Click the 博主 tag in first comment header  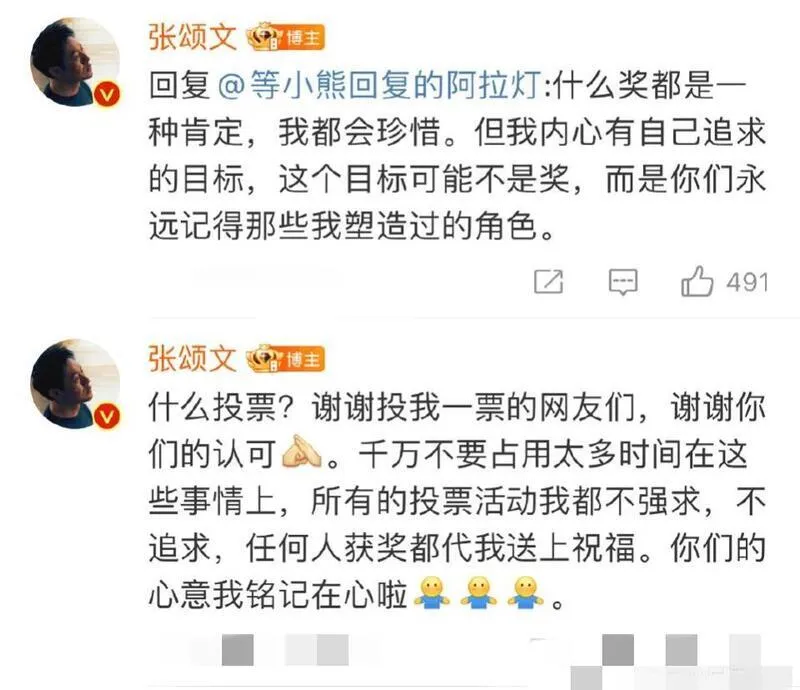tap(304, 38)
